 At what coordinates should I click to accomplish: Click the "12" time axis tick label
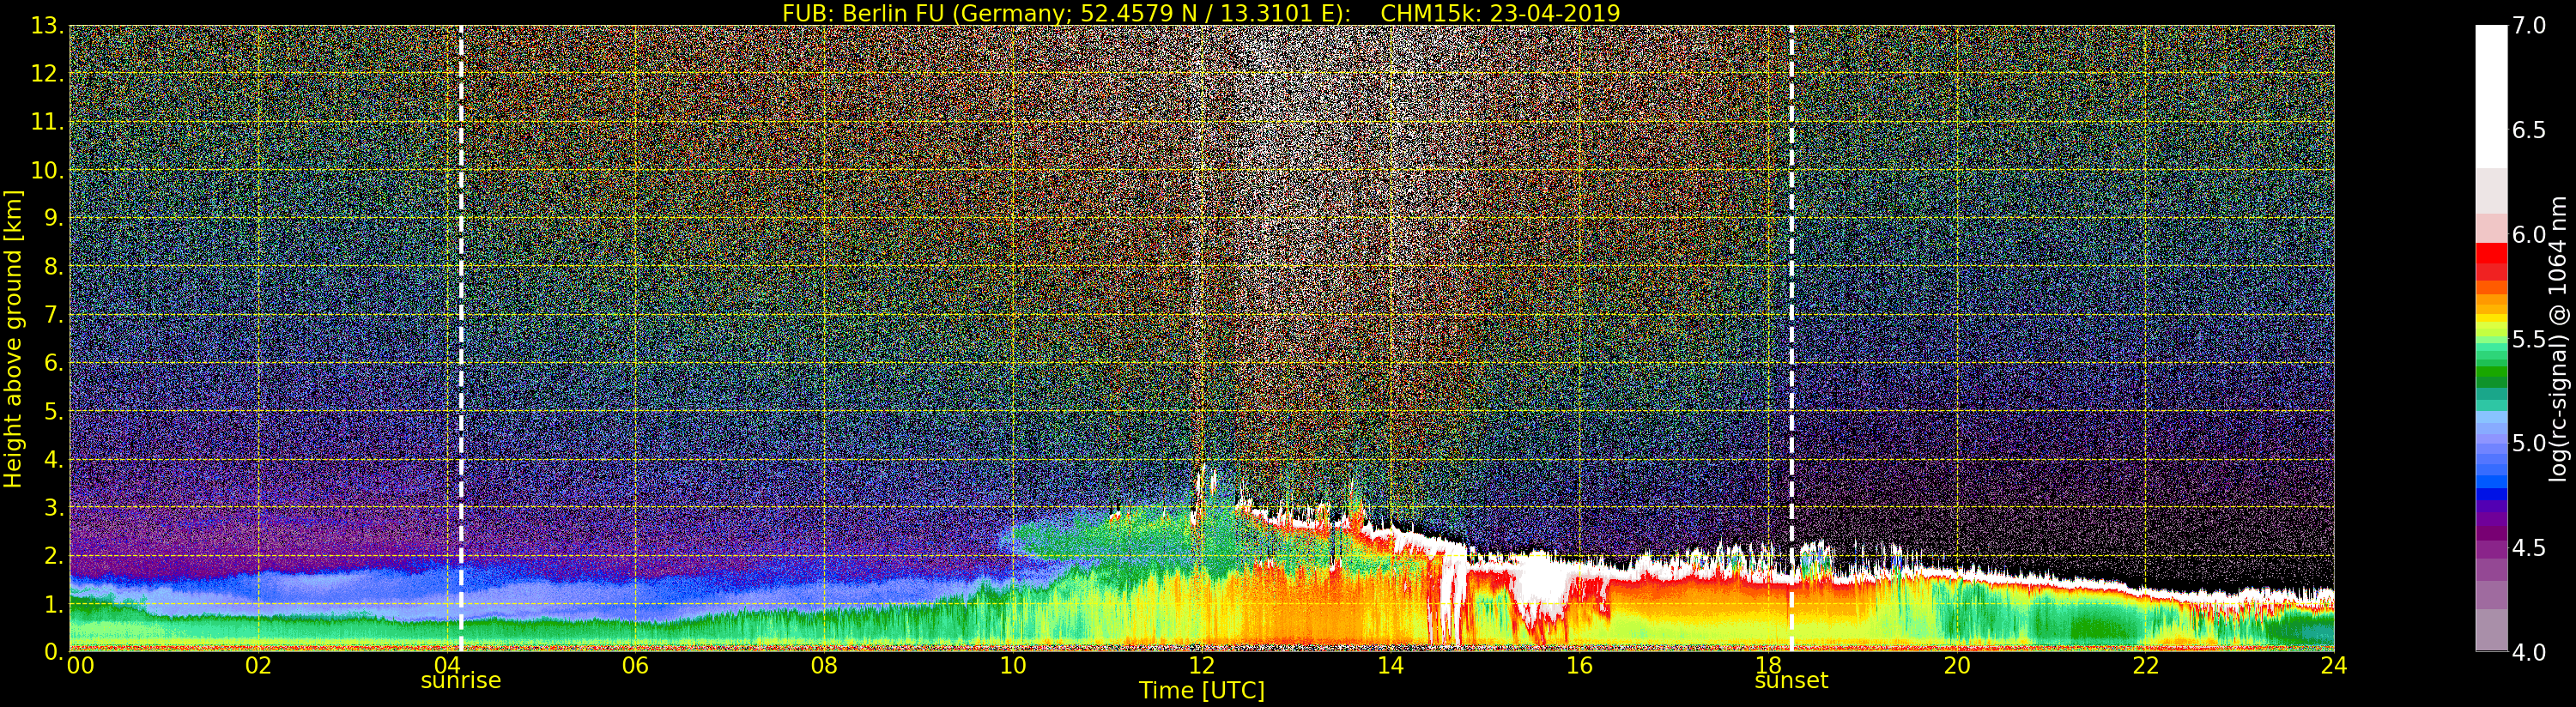(x=1201, y=665)
